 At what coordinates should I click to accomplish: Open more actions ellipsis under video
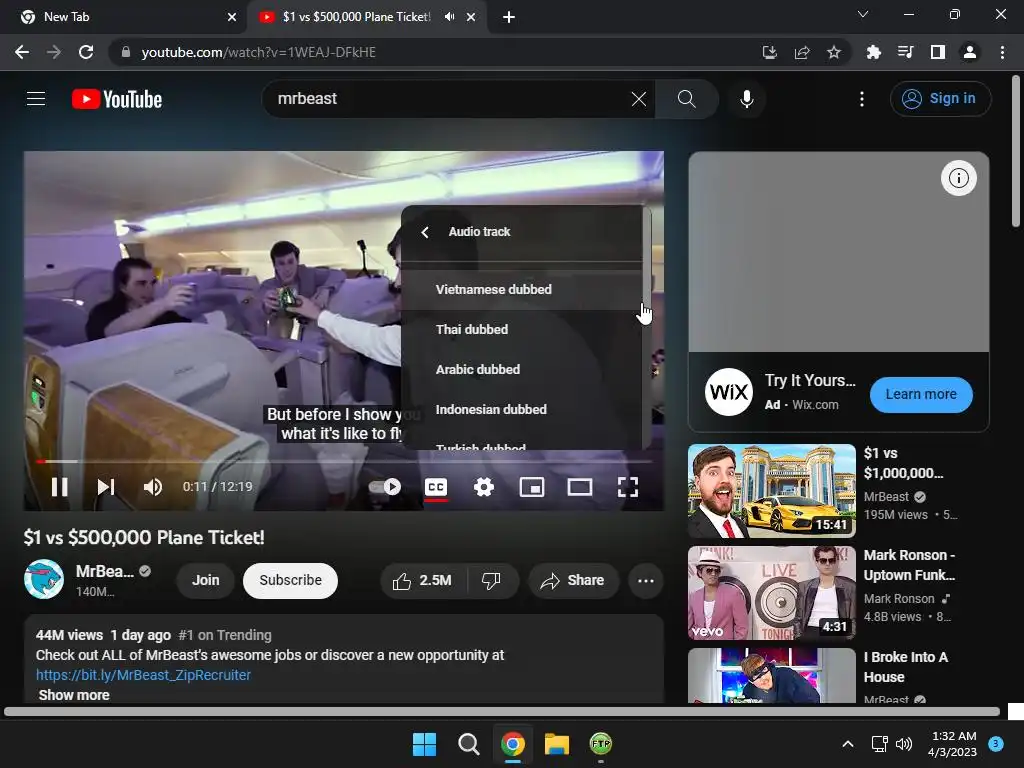(x=646, y=580)
